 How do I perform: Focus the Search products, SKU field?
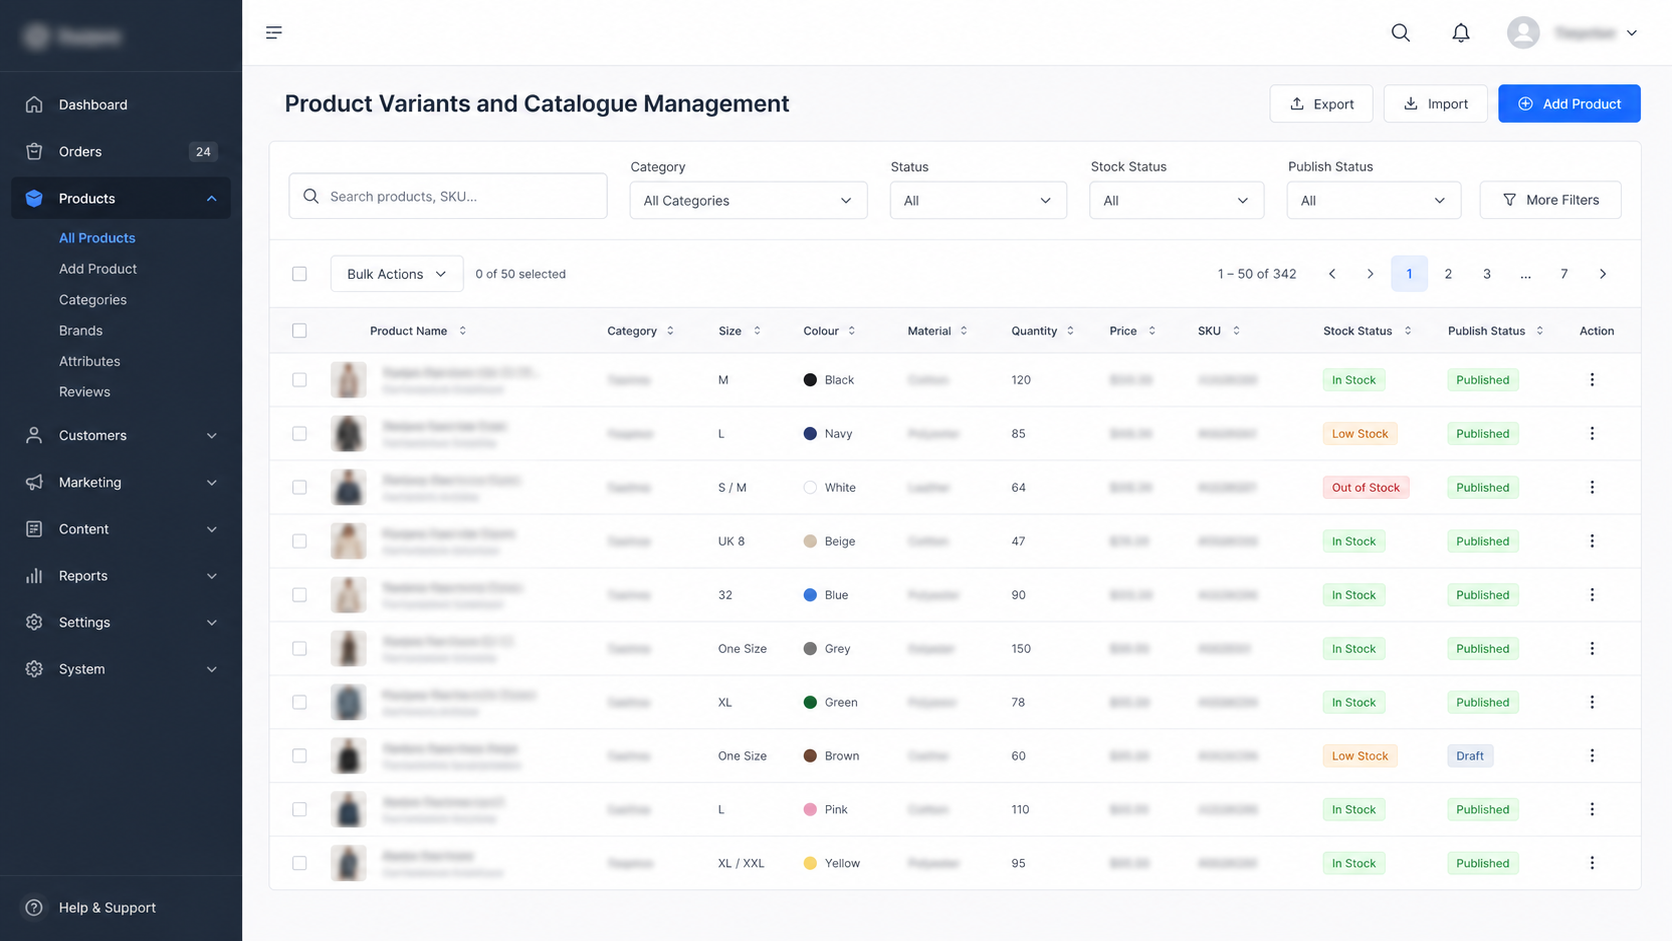[x=448, y=196]
